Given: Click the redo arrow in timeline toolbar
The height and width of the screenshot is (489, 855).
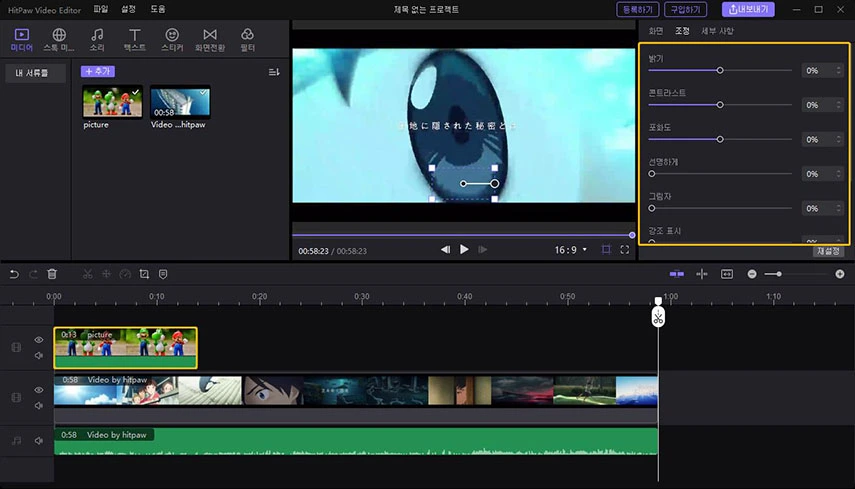Looking at the screenshot, I should point(33,274).
